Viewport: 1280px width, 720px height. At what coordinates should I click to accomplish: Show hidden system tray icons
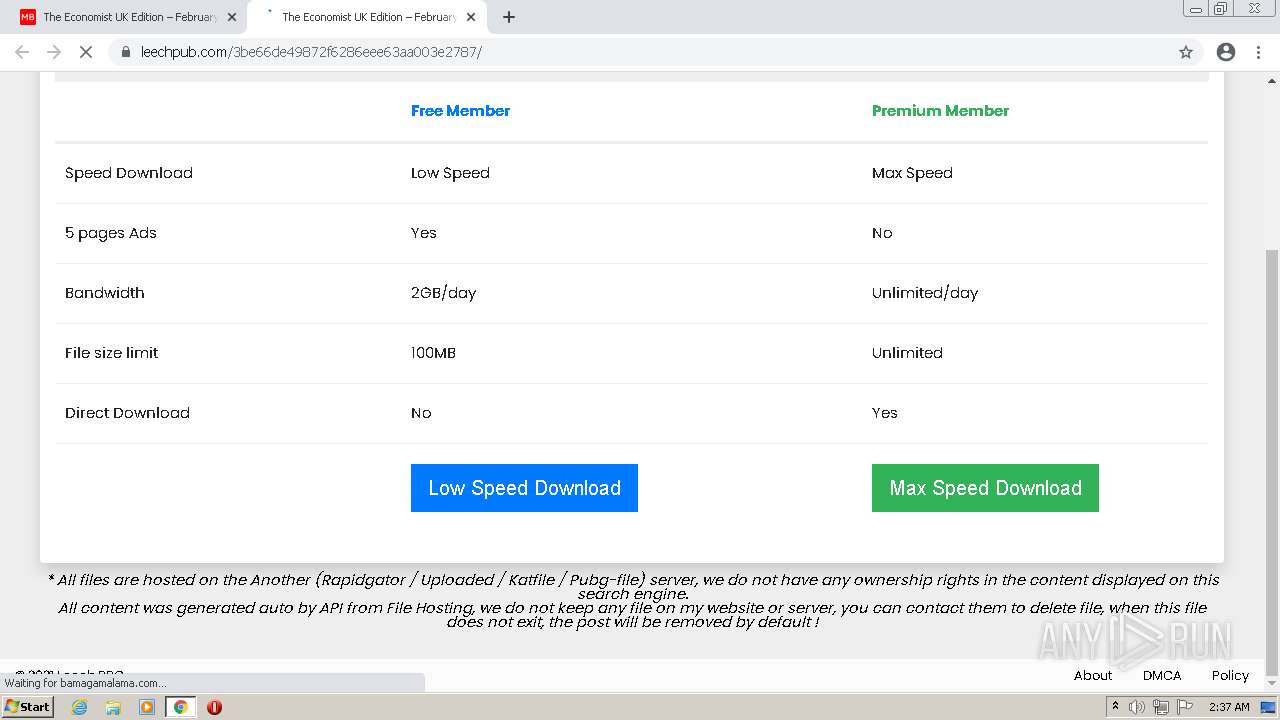[1115, 707]
